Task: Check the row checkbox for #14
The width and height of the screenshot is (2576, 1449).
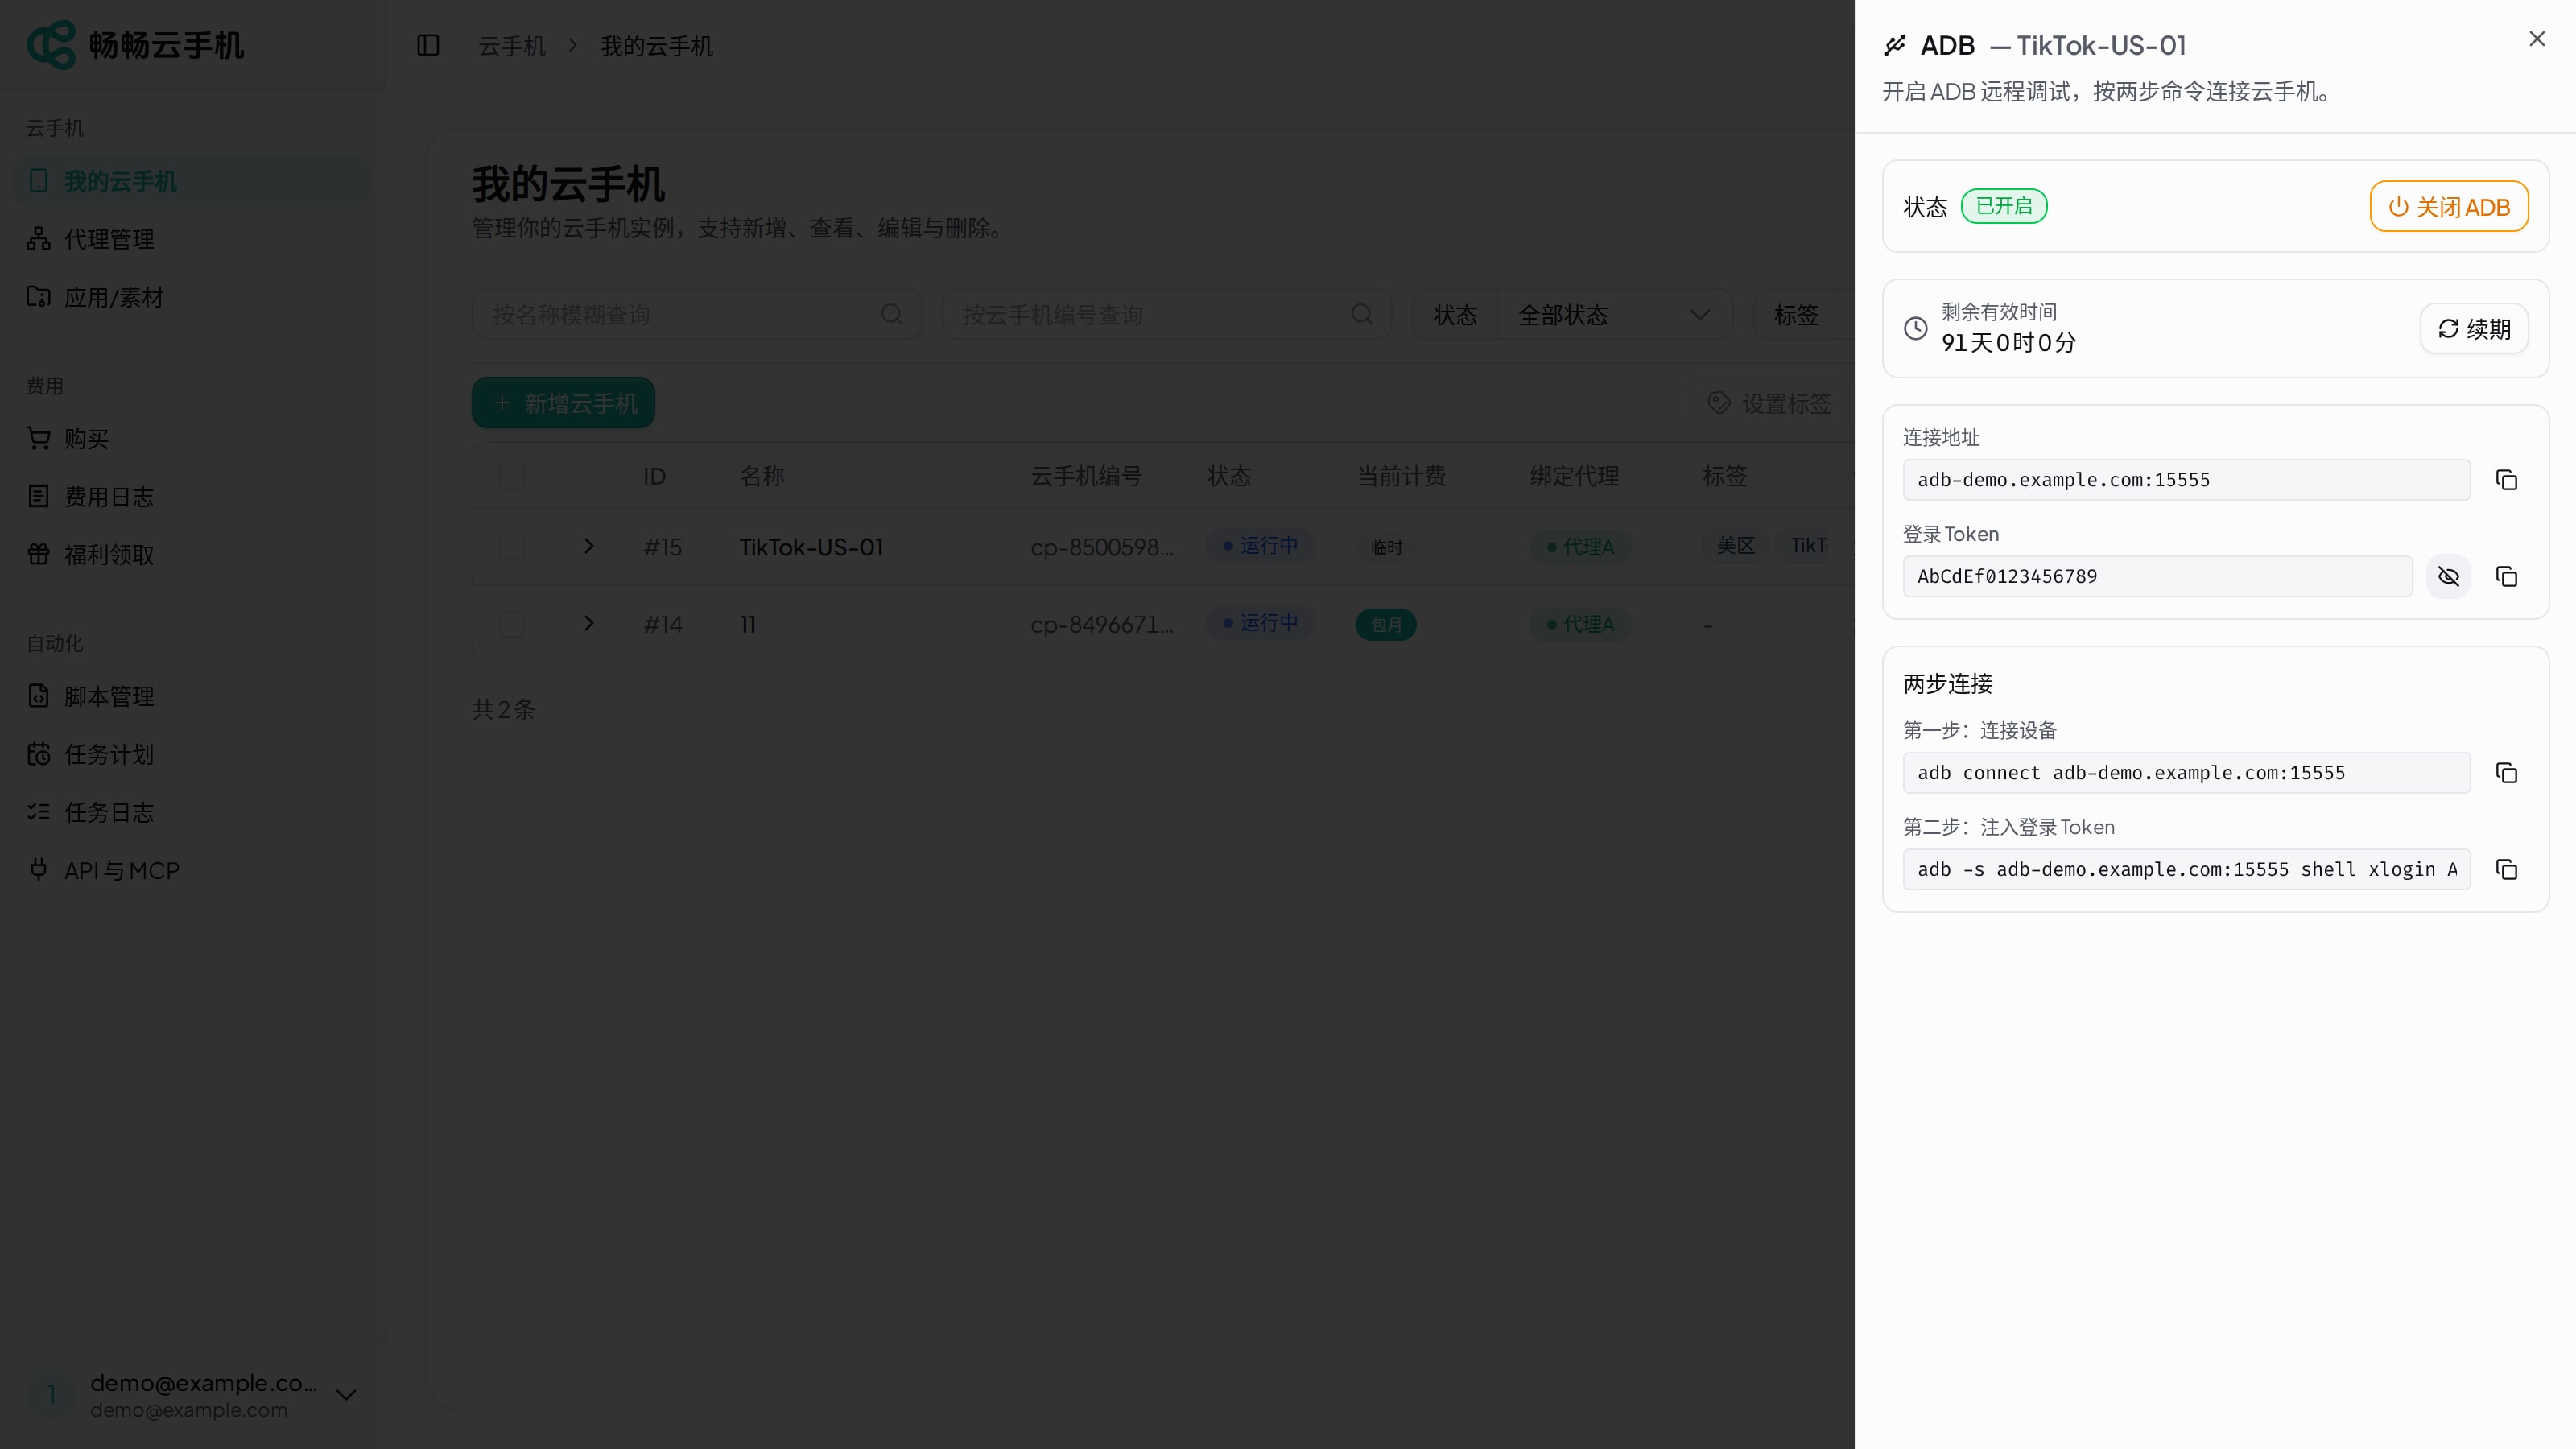Action: click(512, 625)
